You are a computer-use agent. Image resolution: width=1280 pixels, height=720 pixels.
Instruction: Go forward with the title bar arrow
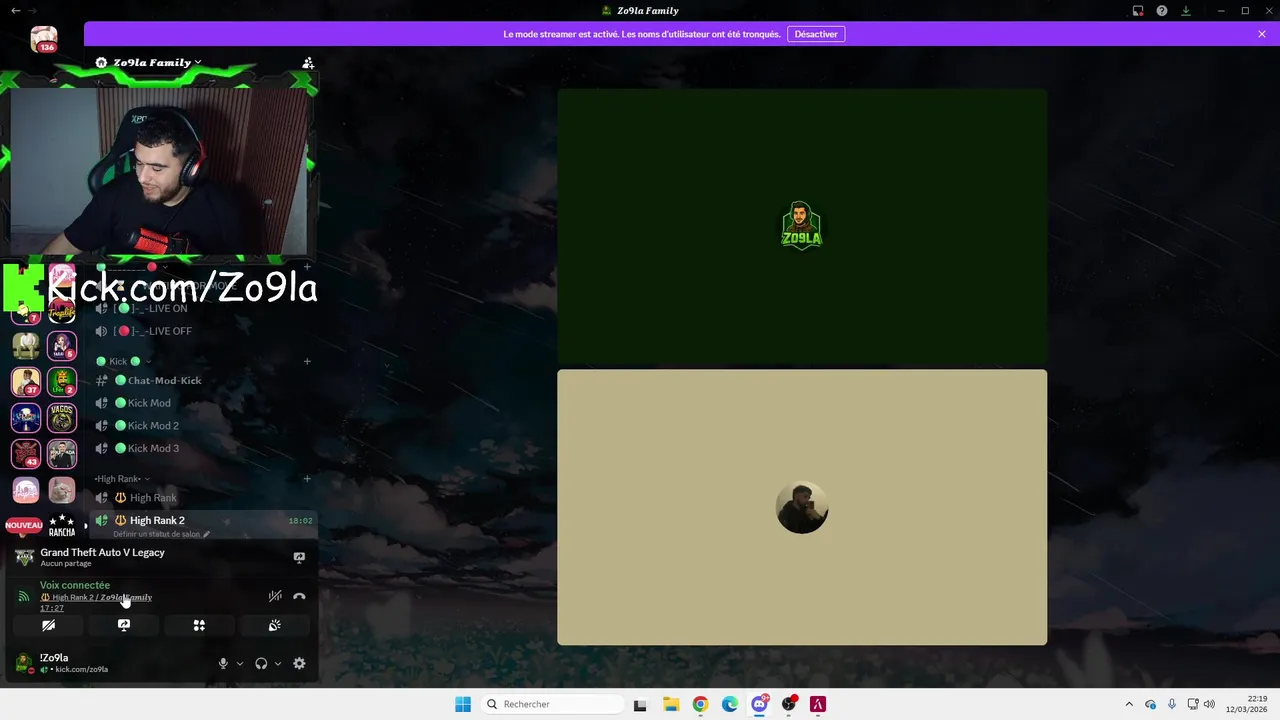31,10
